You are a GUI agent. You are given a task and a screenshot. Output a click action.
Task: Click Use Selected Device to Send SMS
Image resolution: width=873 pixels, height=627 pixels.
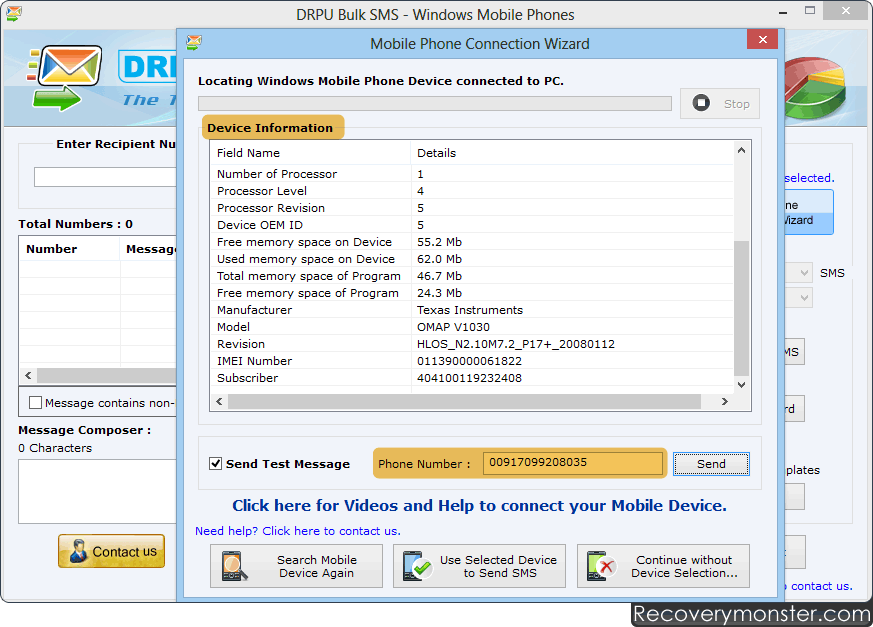[x=479, y=566]
